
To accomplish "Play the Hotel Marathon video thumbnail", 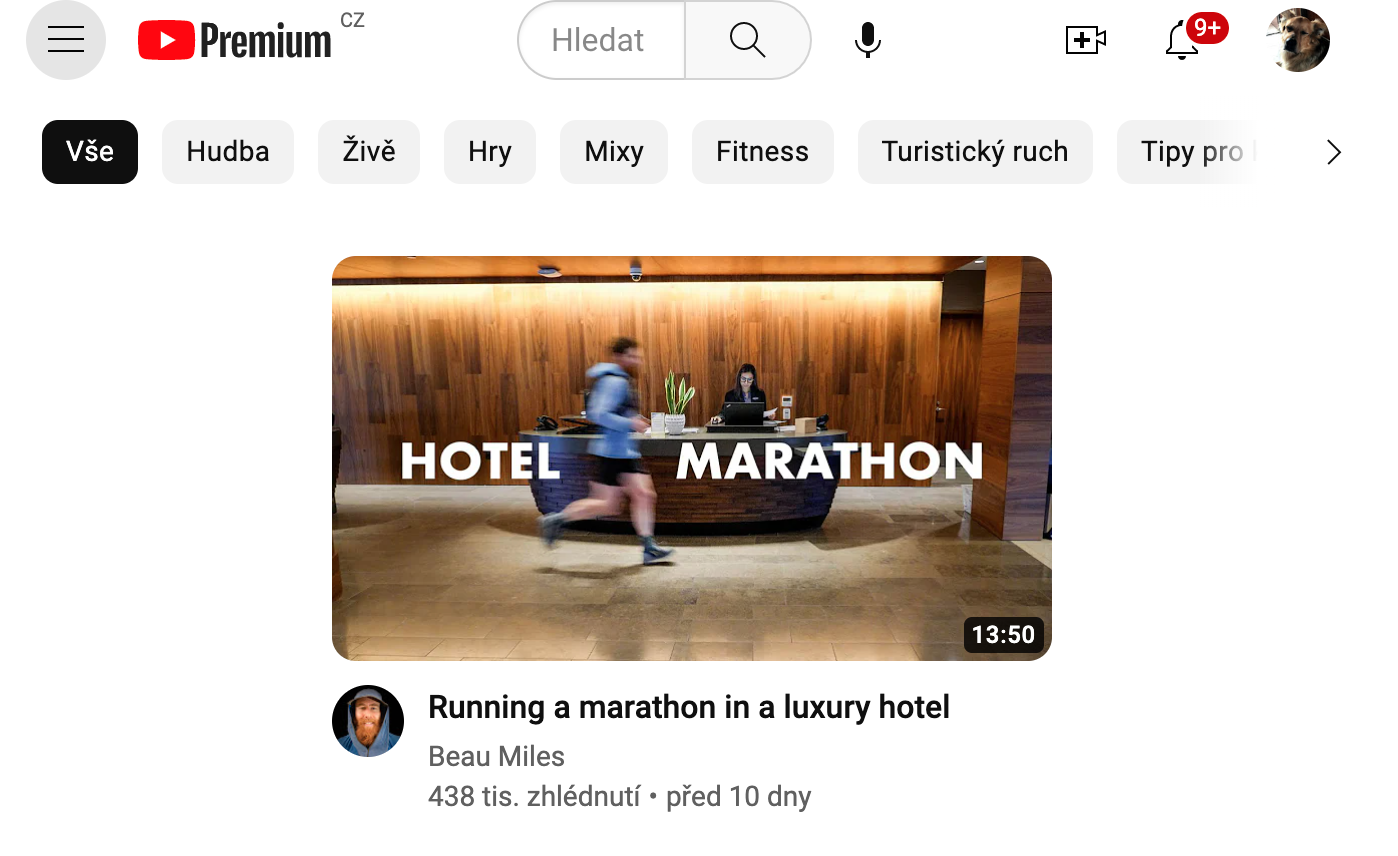I will click(692, 458).
